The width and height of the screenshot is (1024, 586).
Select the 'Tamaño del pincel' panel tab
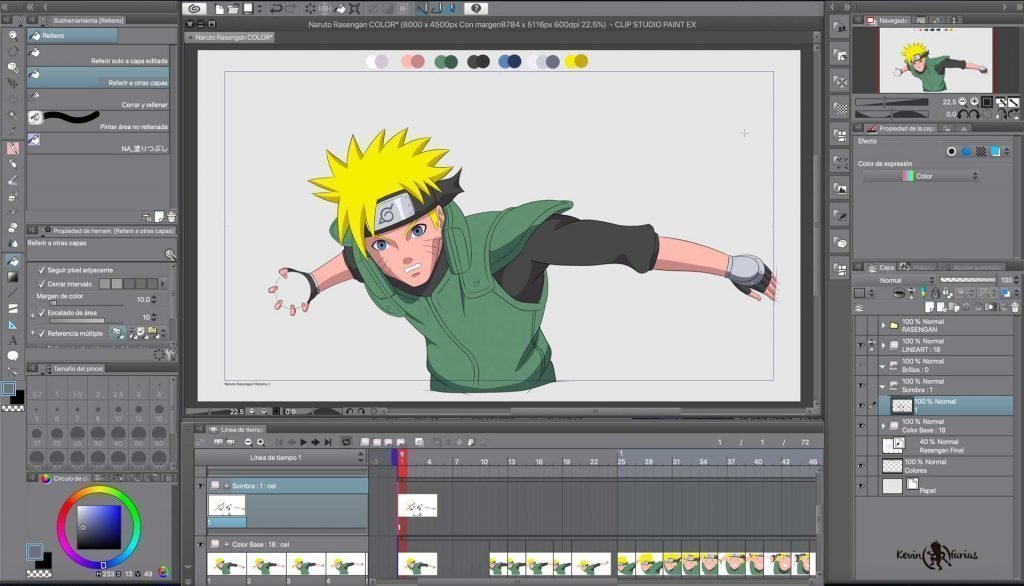pos(73,369)
